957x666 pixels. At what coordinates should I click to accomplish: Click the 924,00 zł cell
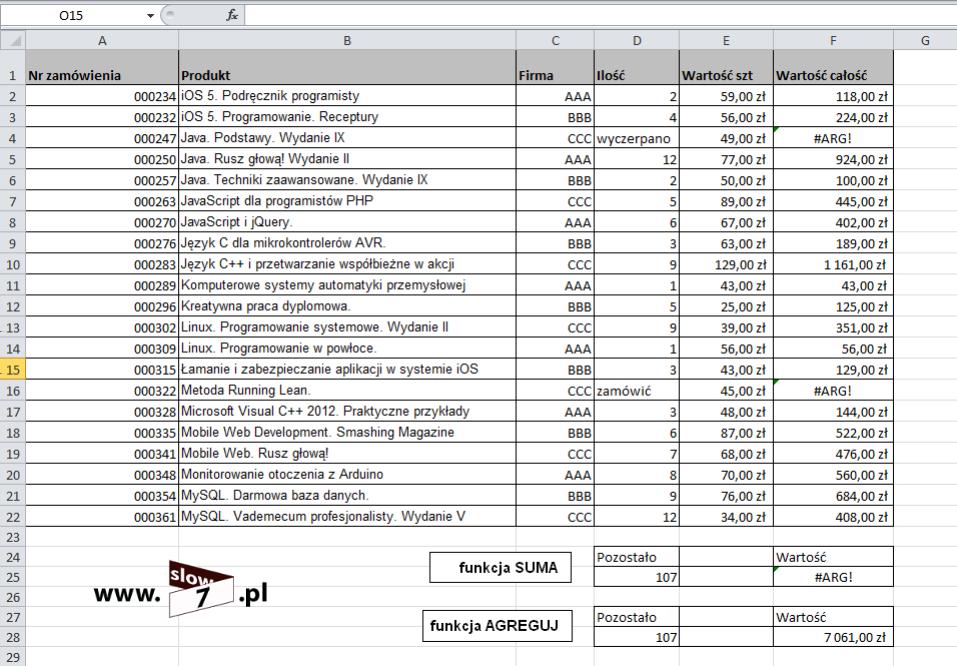click(833, 159)
